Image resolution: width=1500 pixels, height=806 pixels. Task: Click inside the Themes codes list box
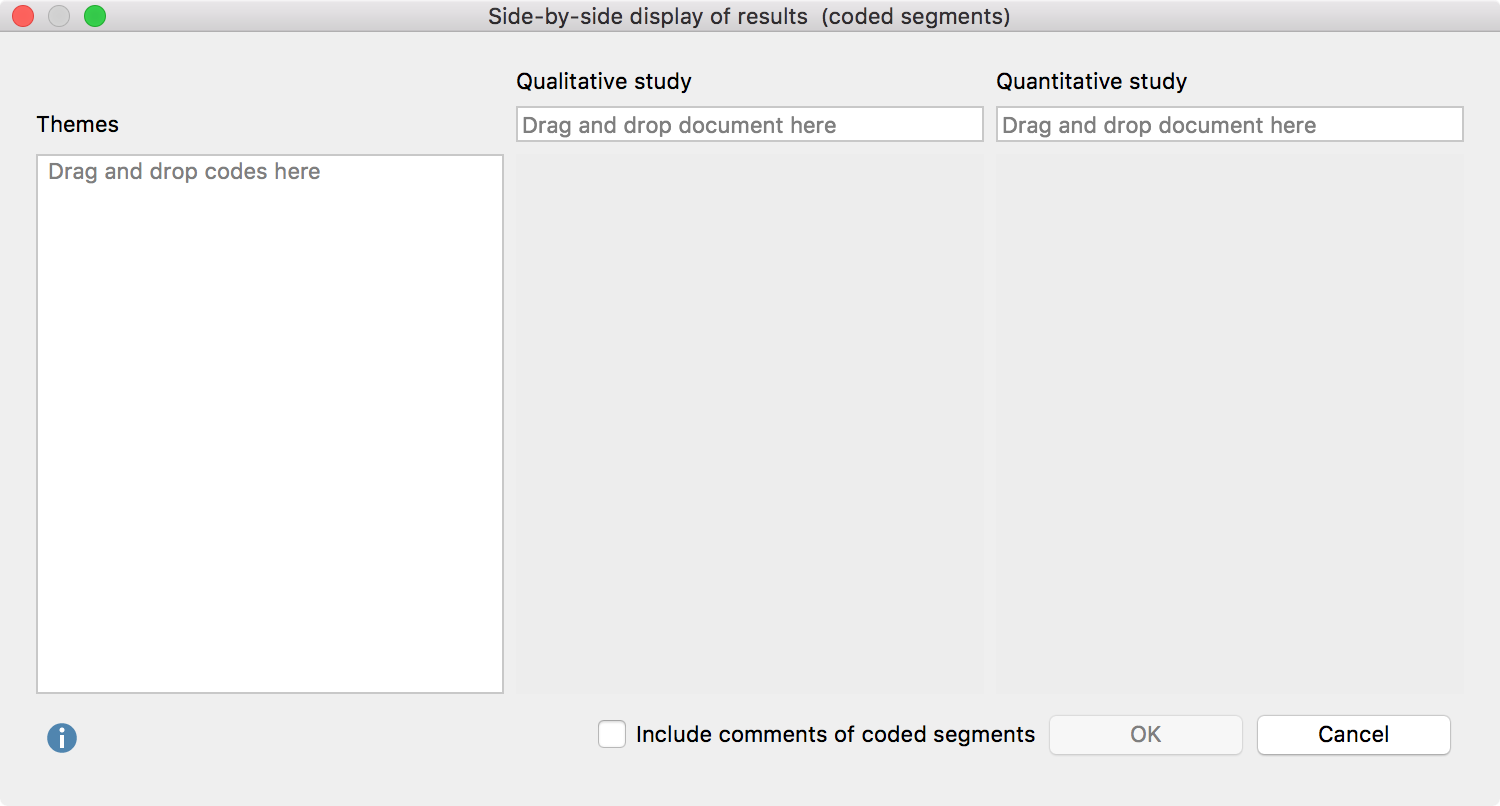270,424
